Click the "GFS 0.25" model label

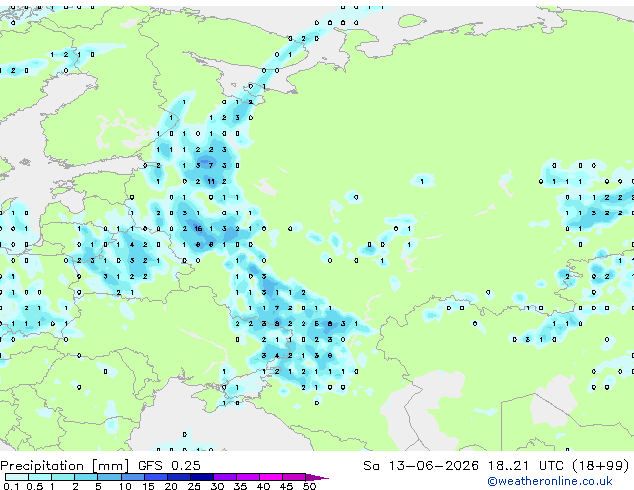pyautogui.click(x=169, y=466)
